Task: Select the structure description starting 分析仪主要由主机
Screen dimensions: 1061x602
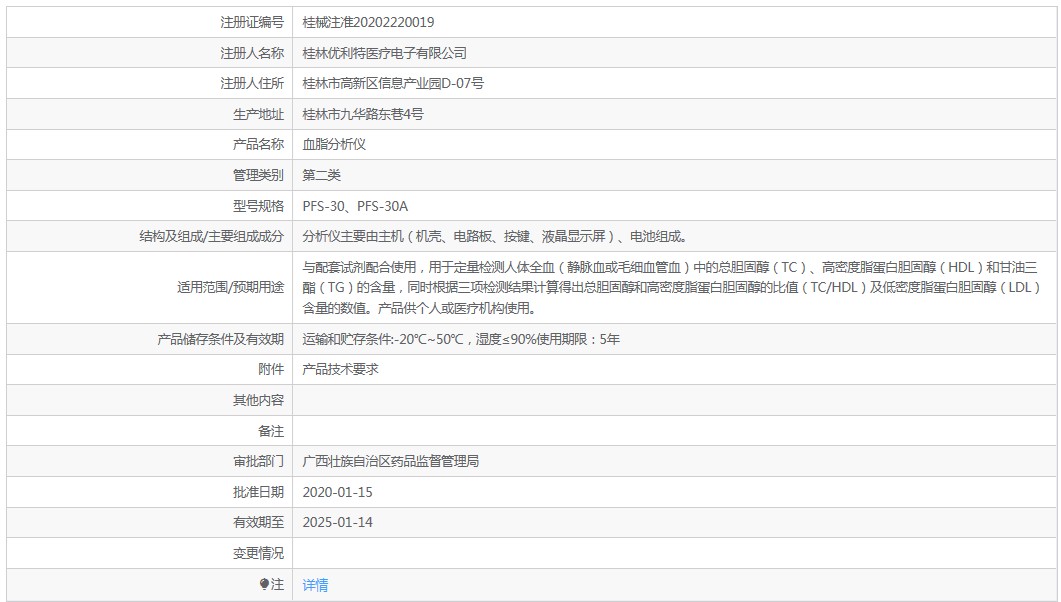Action: coord(495,236)
